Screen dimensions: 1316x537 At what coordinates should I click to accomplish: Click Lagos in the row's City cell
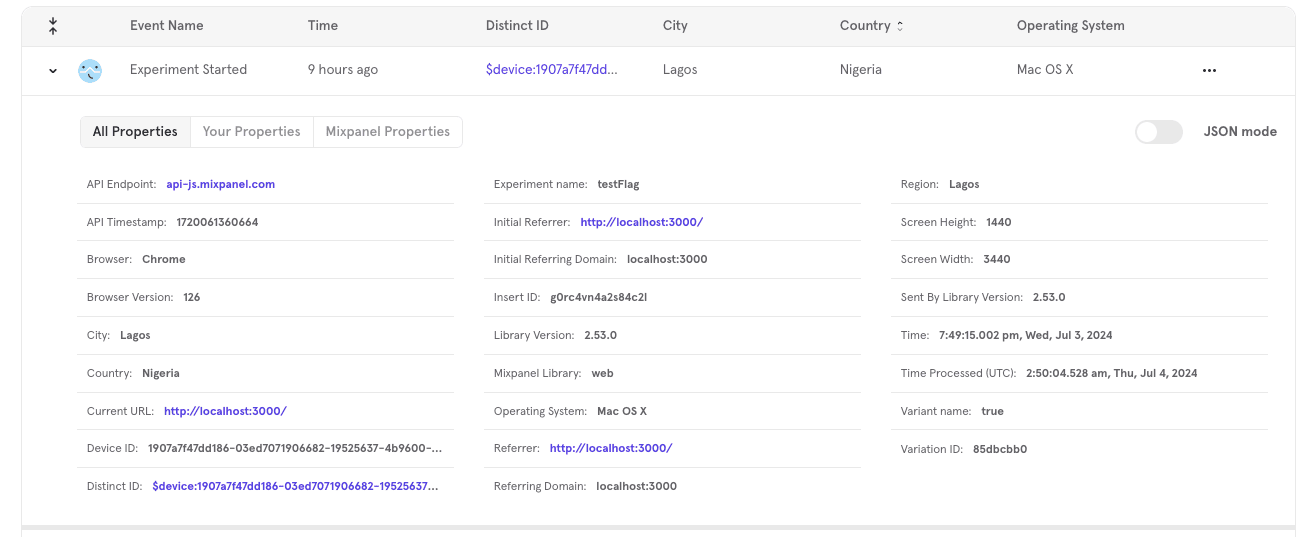(680, 70)
